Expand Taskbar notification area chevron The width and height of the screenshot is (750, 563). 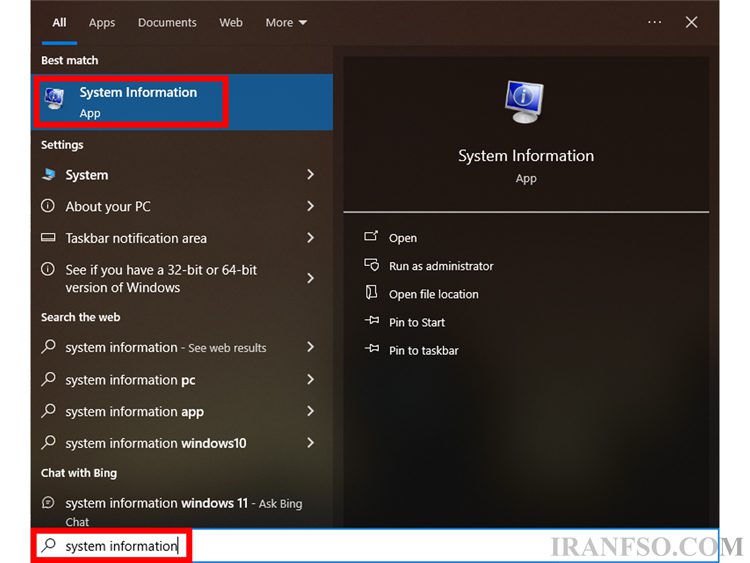(310, 238)
